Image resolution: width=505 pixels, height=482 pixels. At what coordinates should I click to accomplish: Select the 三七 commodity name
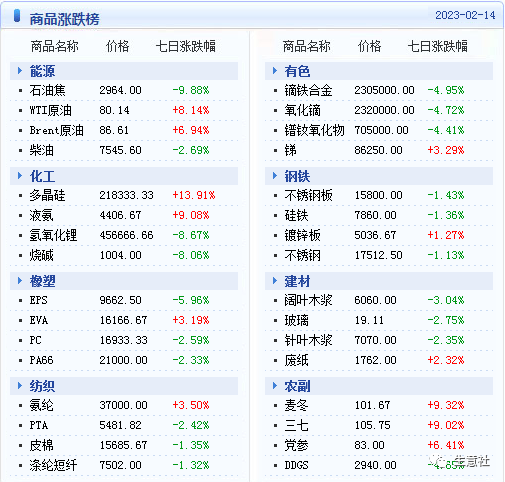pos(296,425)
